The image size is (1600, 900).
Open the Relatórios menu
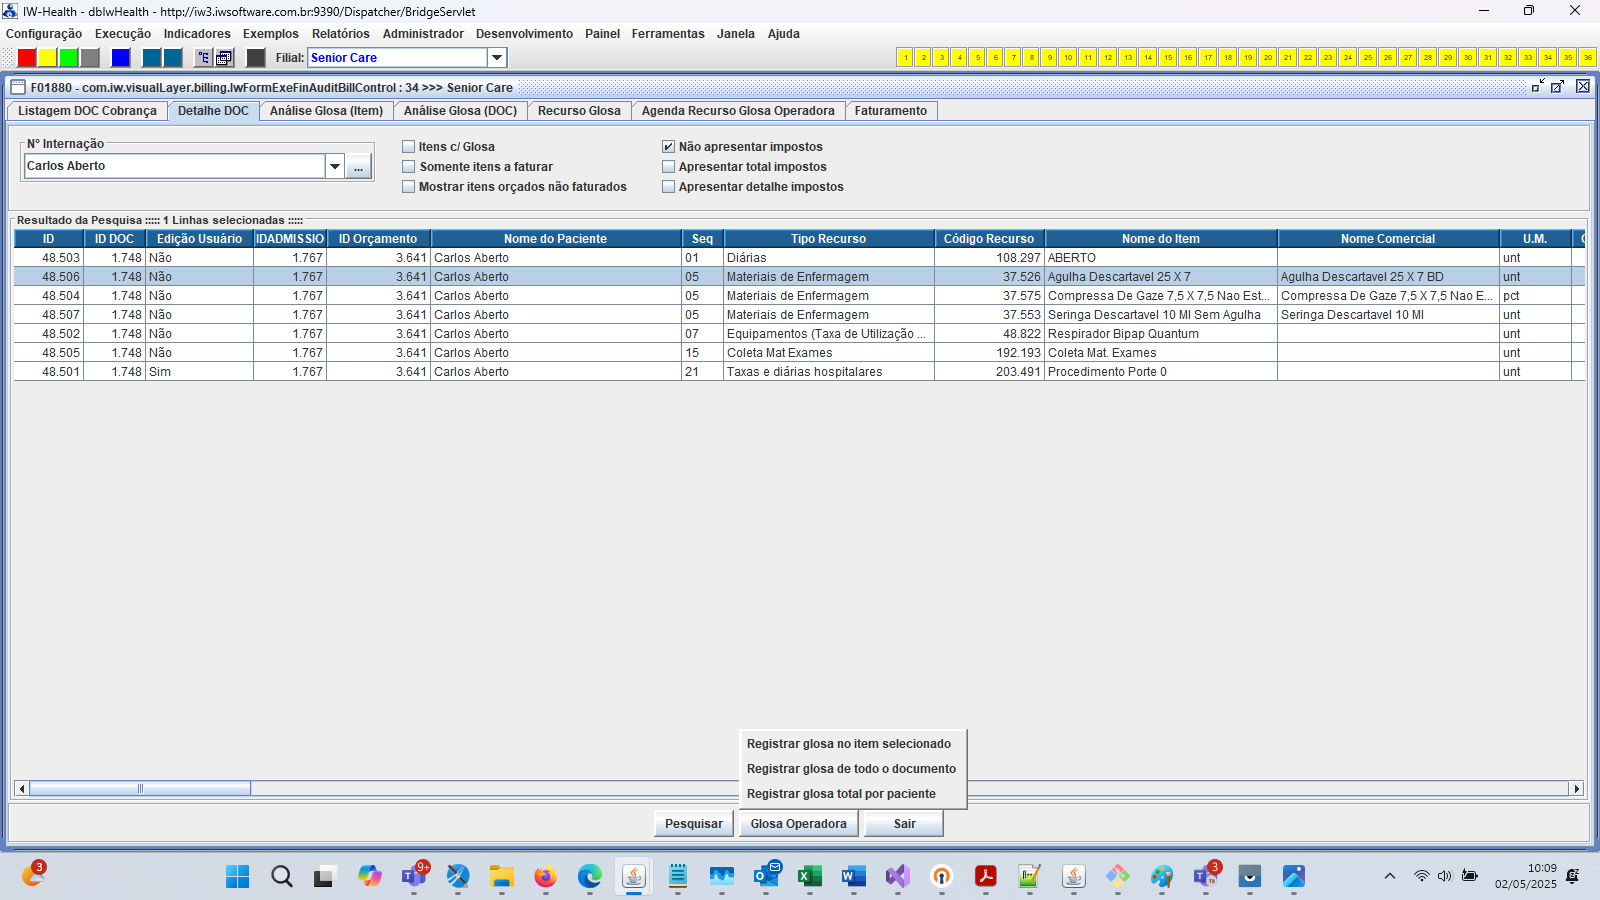click(x=340, y=34)
